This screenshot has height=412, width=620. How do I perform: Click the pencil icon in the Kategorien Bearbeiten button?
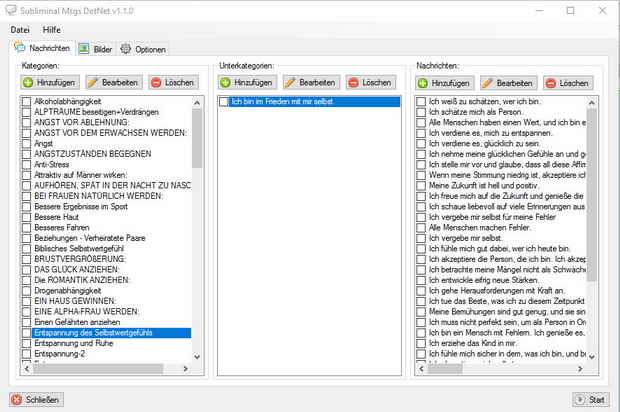(93, 83)
